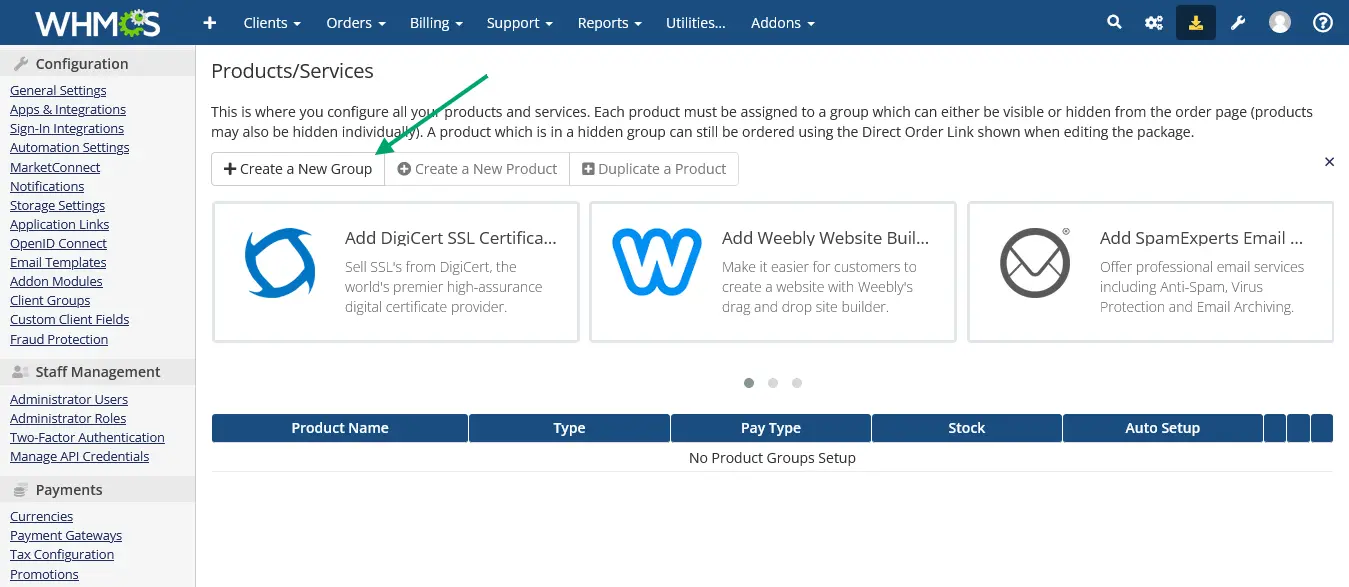Screen dimensions: 1349x587
Task: Open OpenID Connect link
Action: coord(58,243)
